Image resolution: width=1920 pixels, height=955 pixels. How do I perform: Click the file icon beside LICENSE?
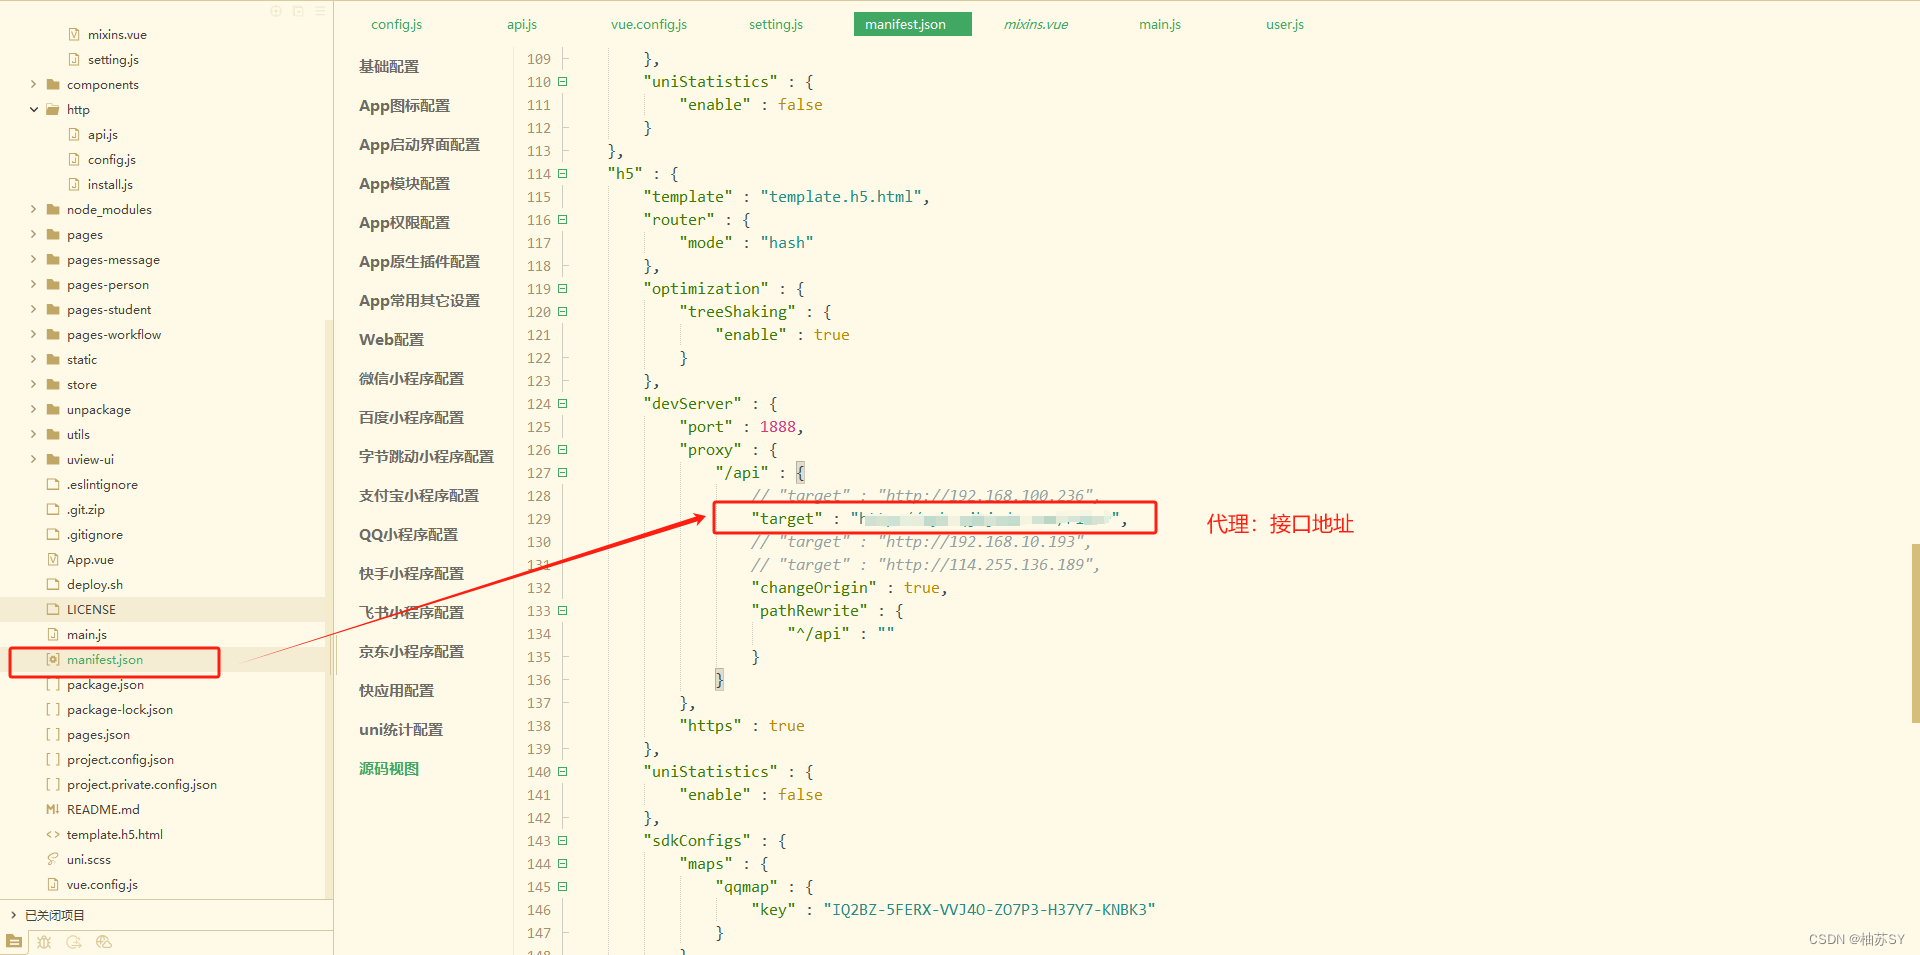coord(53,609)
